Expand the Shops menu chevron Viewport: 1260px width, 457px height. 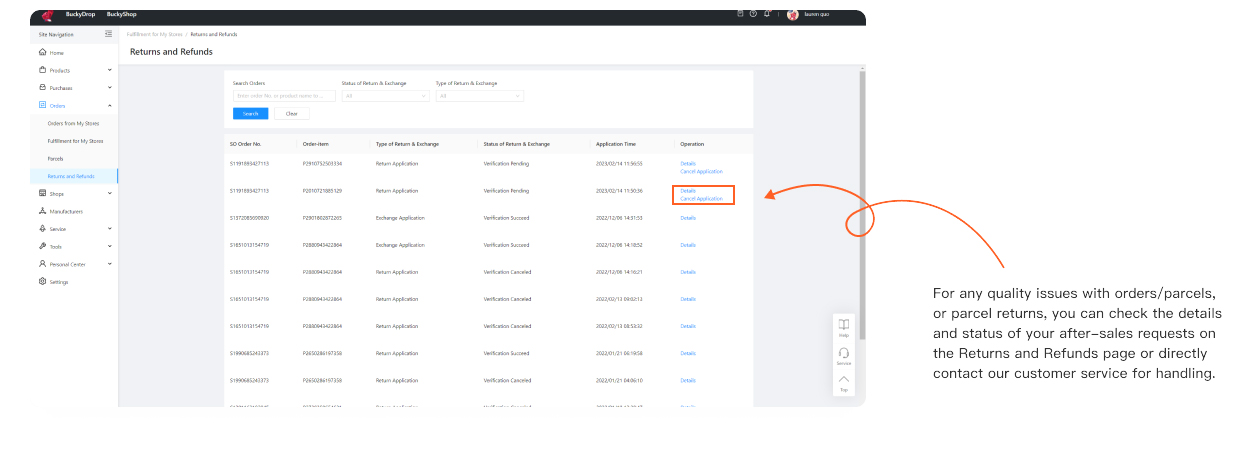pos(109,193)
